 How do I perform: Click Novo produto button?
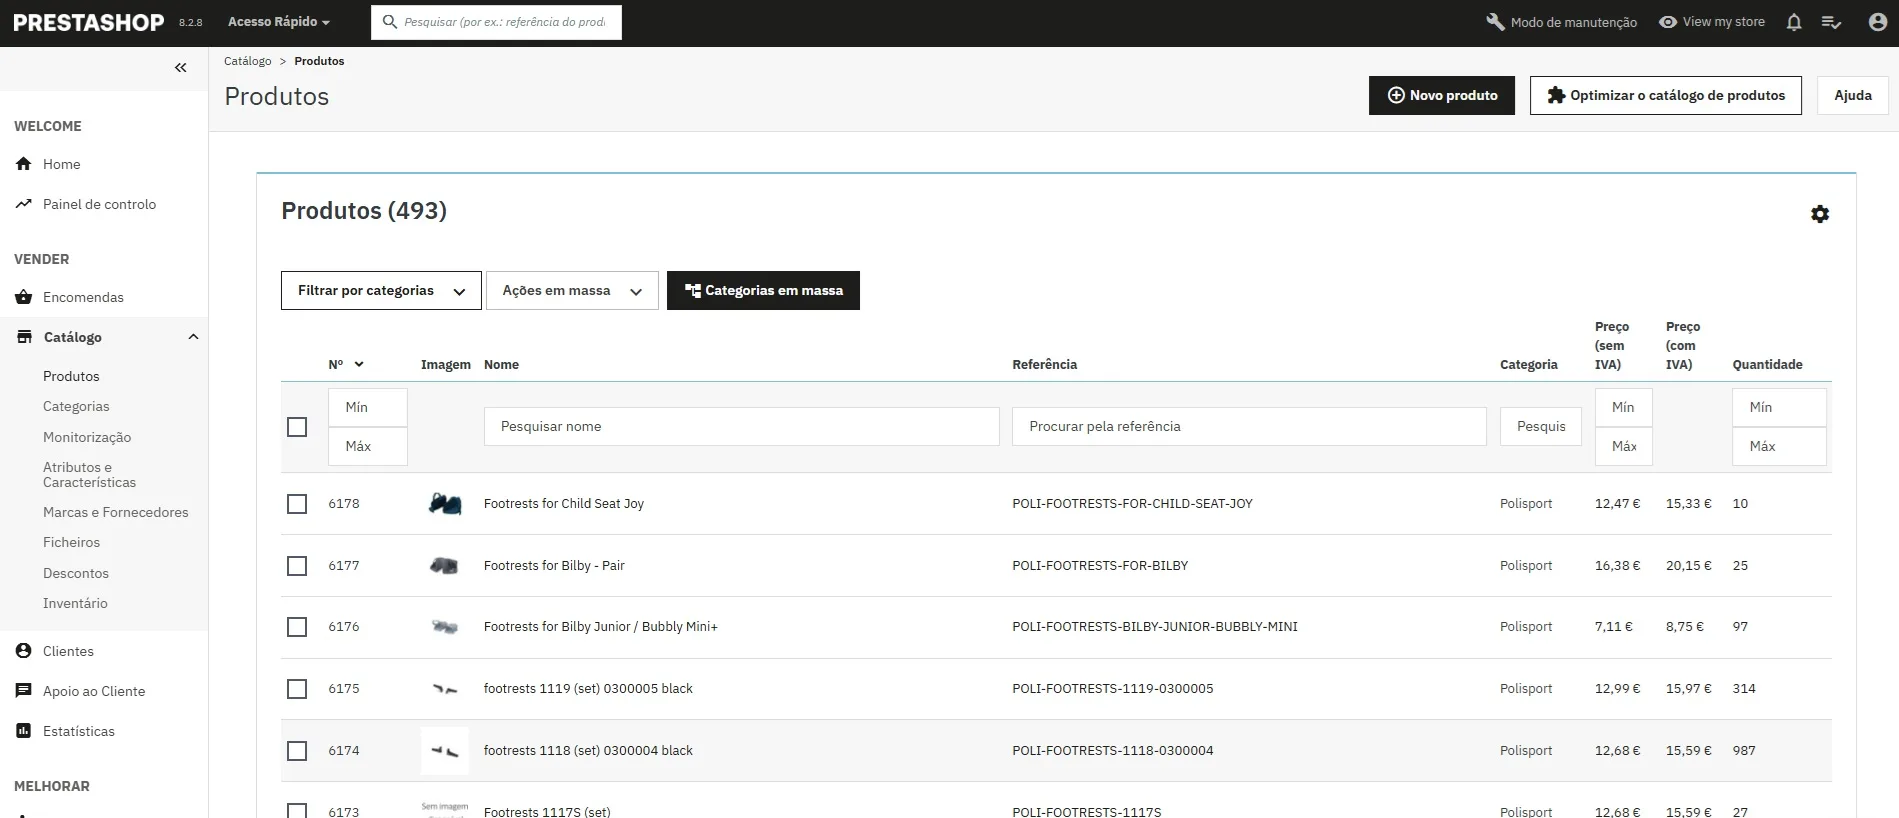click(x=1442, y=95)
